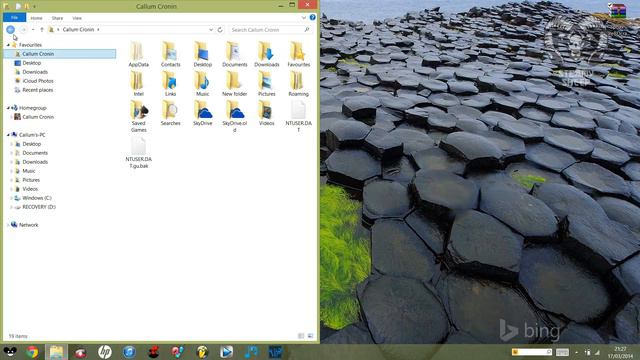This screenshot has height=360, width=640.
Task: Switch to the Home ribbon tab
Action: (36, 18)
